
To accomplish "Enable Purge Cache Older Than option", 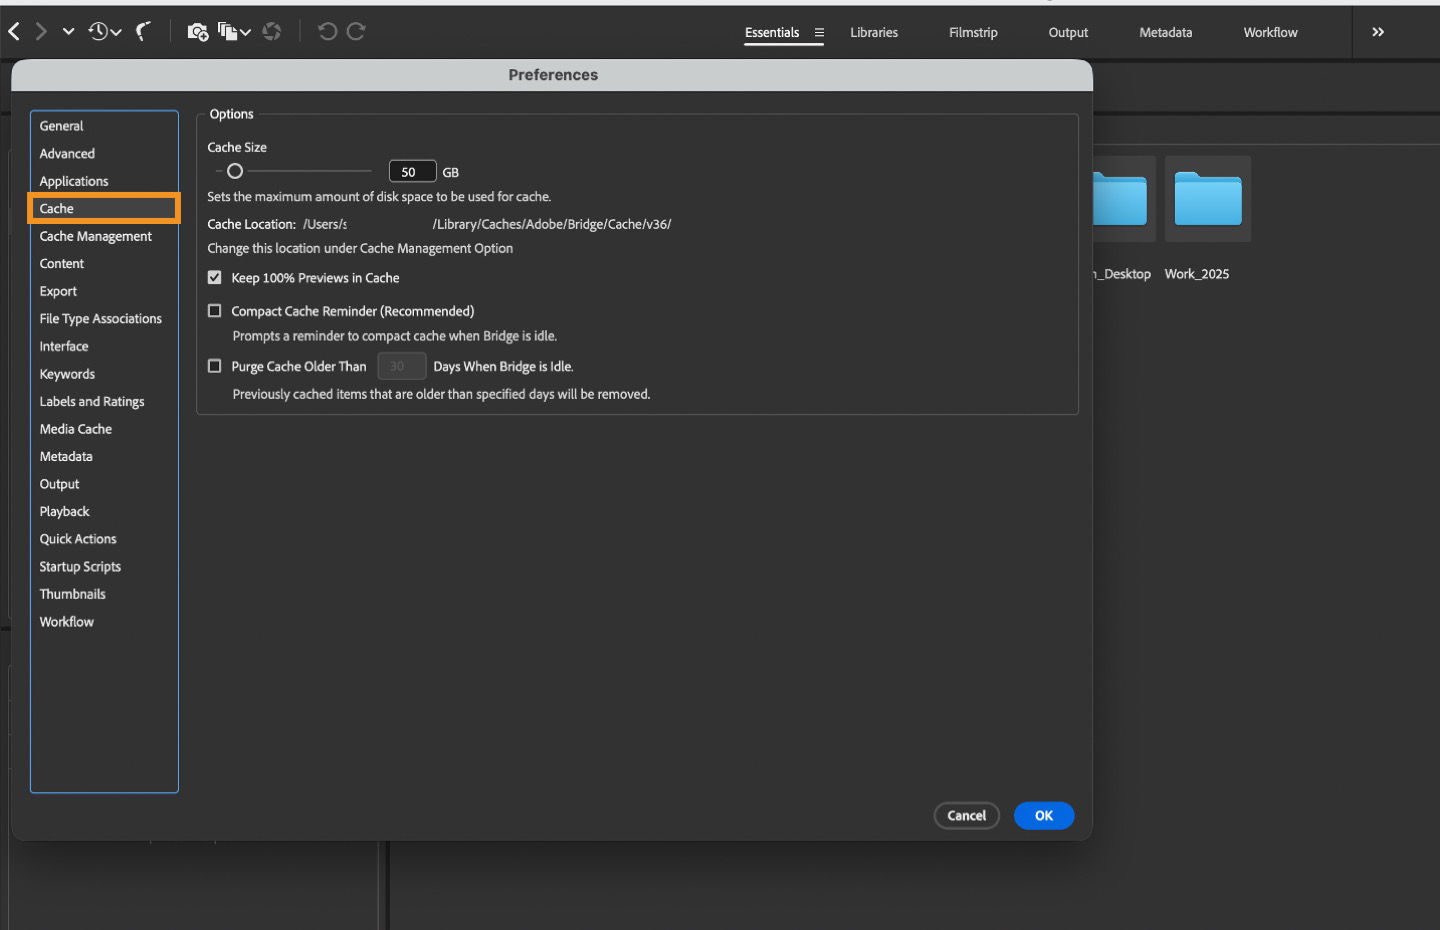I will click(215, 366).
